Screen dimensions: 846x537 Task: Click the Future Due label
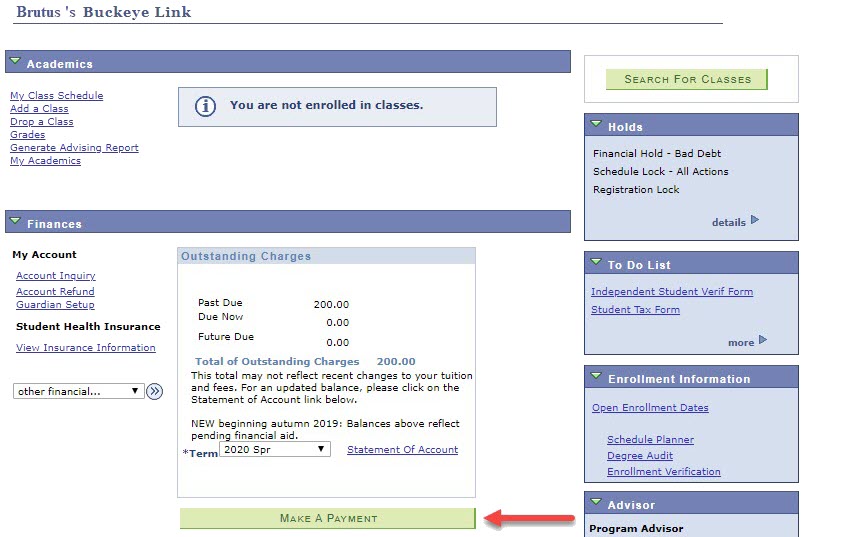pyautogui.click(x=226, y=337)
